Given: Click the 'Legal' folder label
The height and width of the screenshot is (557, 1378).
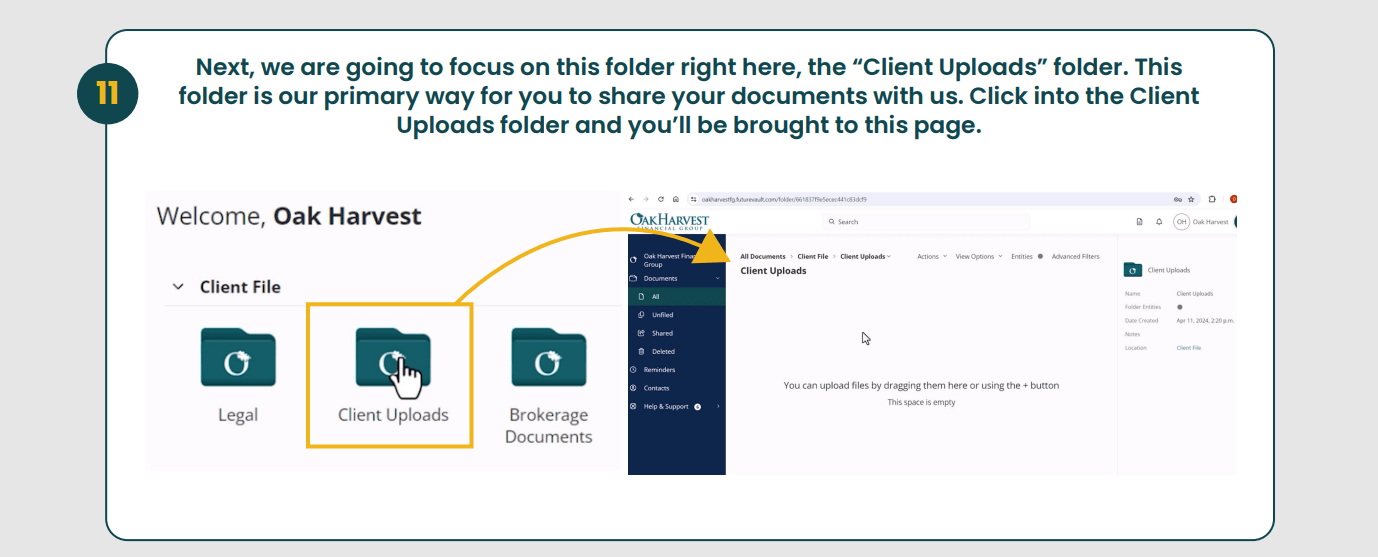Looking at the screenshot, I should coord(238,415).
